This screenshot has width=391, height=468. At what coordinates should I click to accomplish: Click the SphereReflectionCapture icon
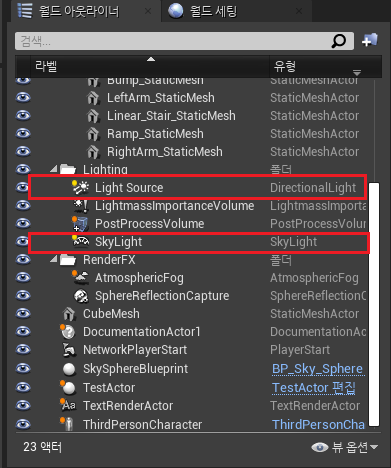point(81,296)
